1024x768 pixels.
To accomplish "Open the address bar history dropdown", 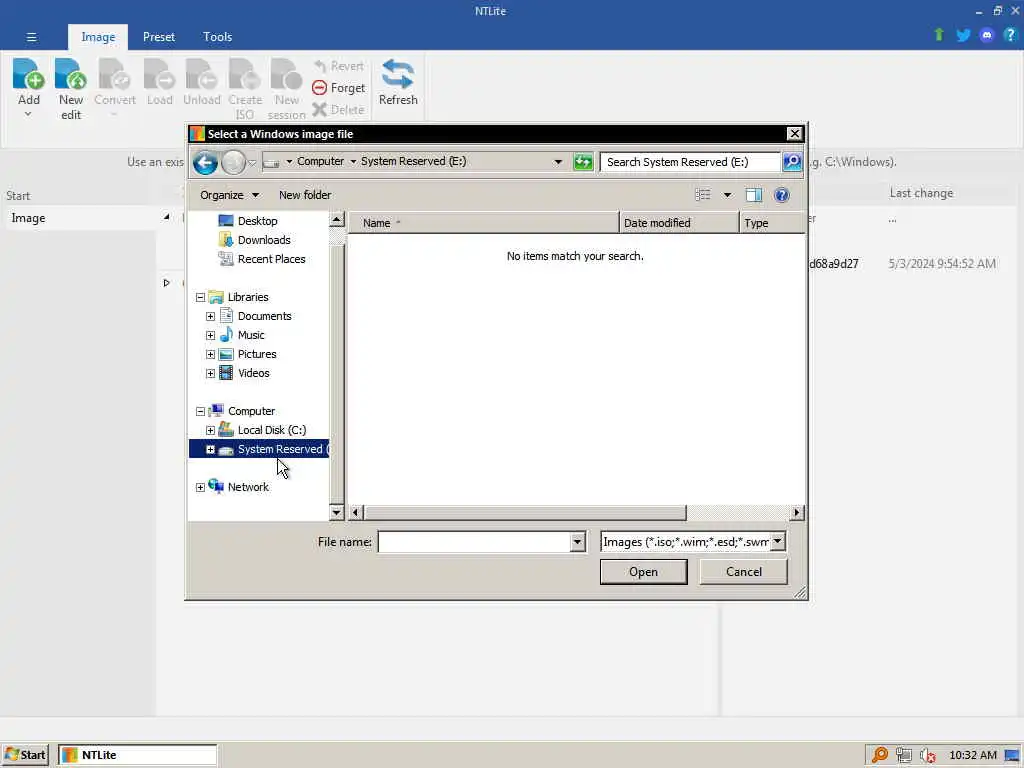I will 558,162.
